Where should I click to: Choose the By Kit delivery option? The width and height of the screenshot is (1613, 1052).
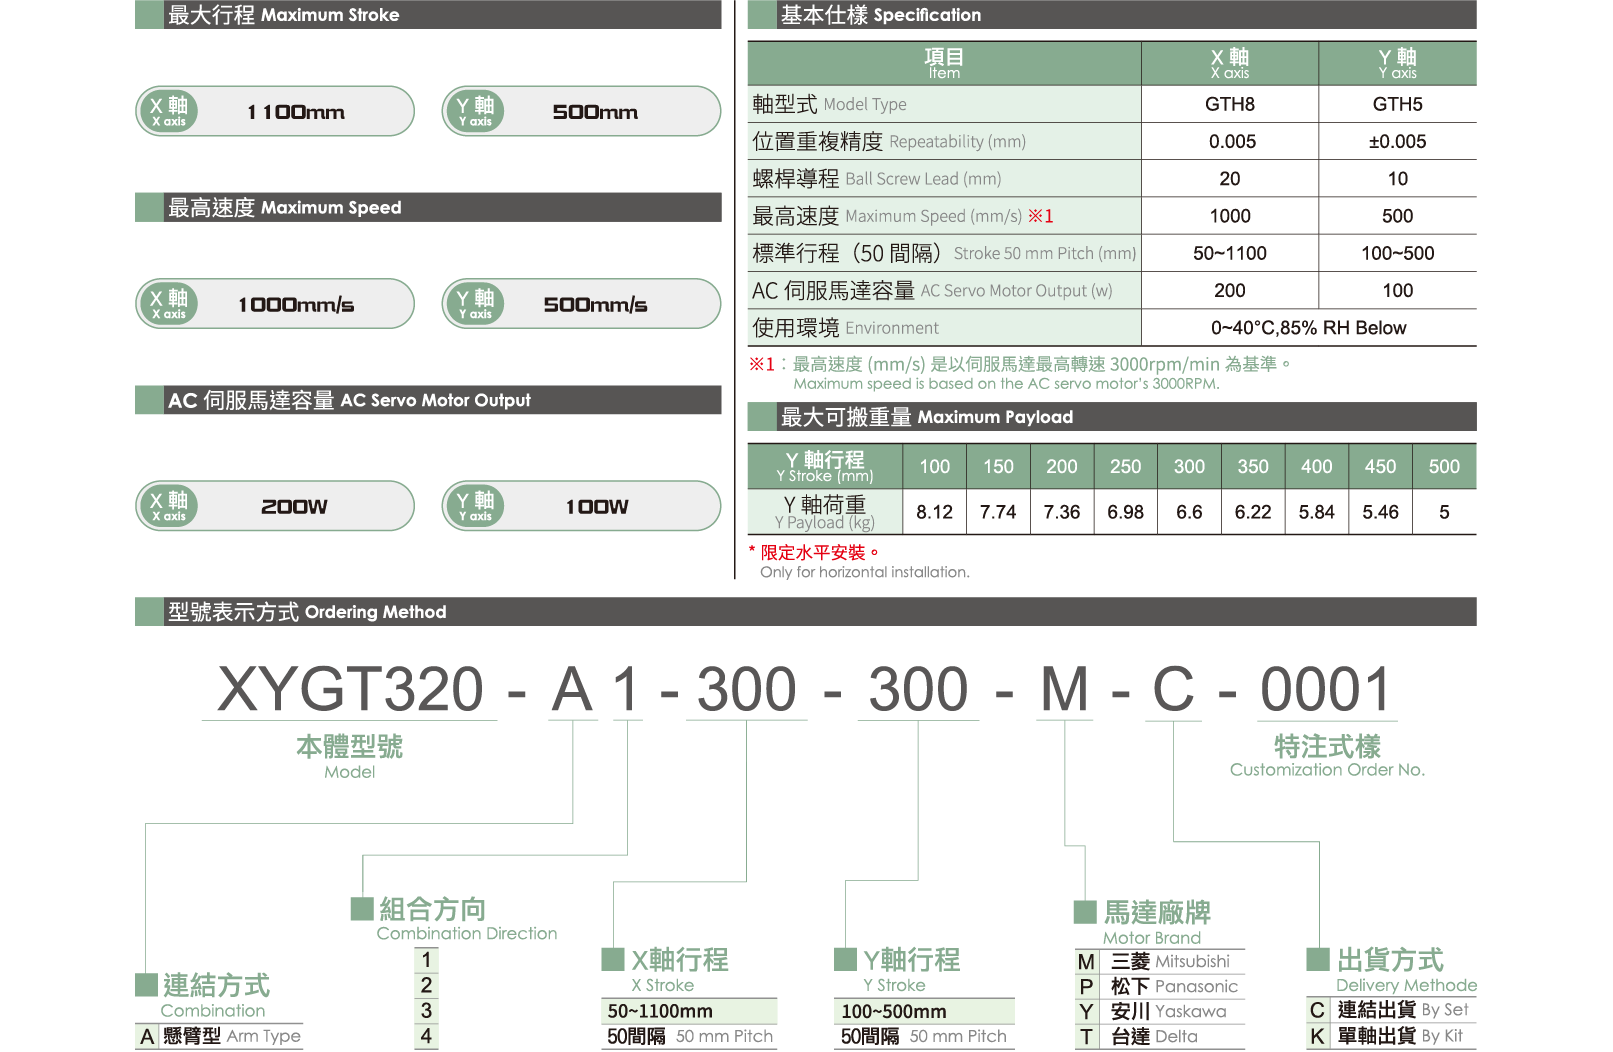(x=1390, y=1037)
